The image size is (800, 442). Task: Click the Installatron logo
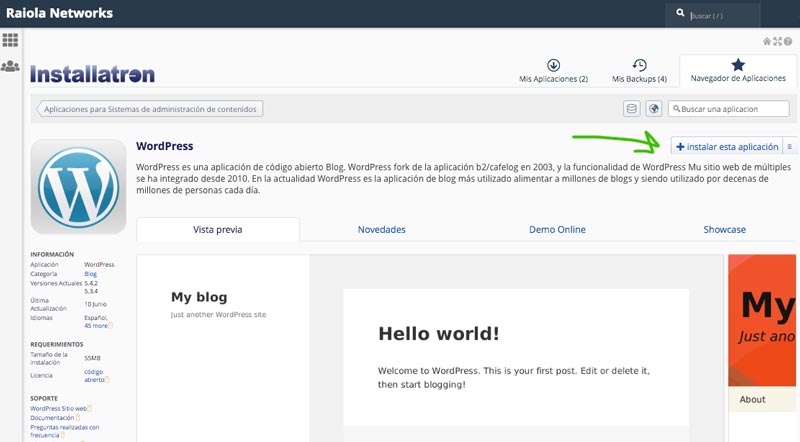tap(92, 75)
